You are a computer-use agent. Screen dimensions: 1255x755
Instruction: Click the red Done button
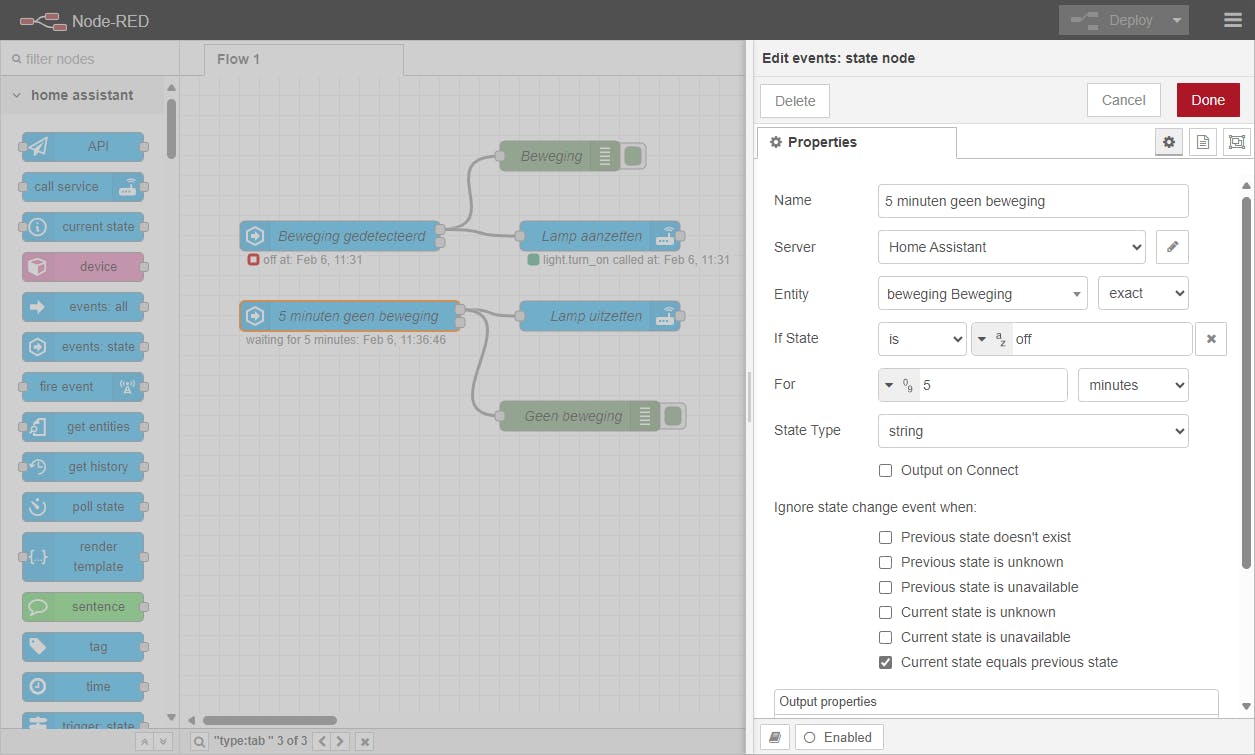[x=1208, y=100]
